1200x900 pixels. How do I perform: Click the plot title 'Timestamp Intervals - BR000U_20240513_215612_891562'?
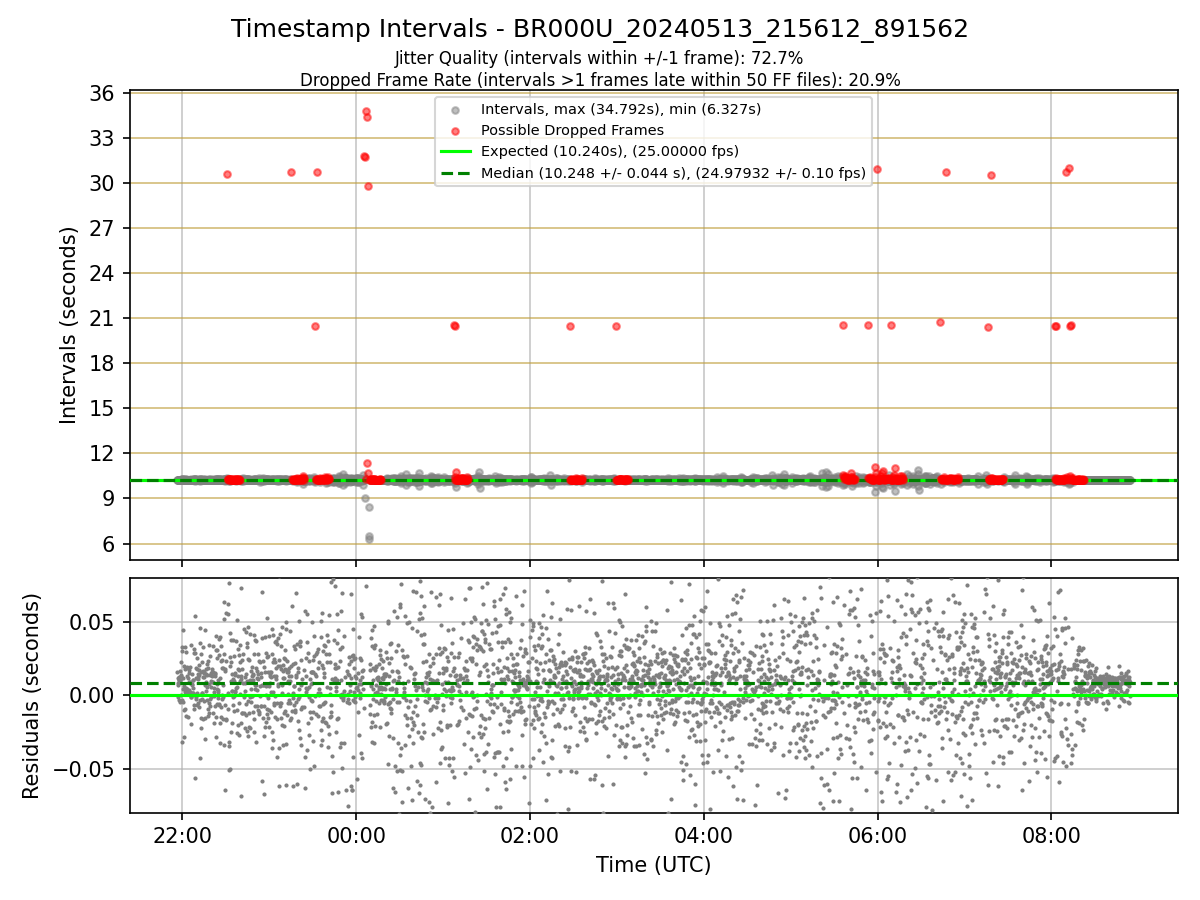click(x=600, y=29)
